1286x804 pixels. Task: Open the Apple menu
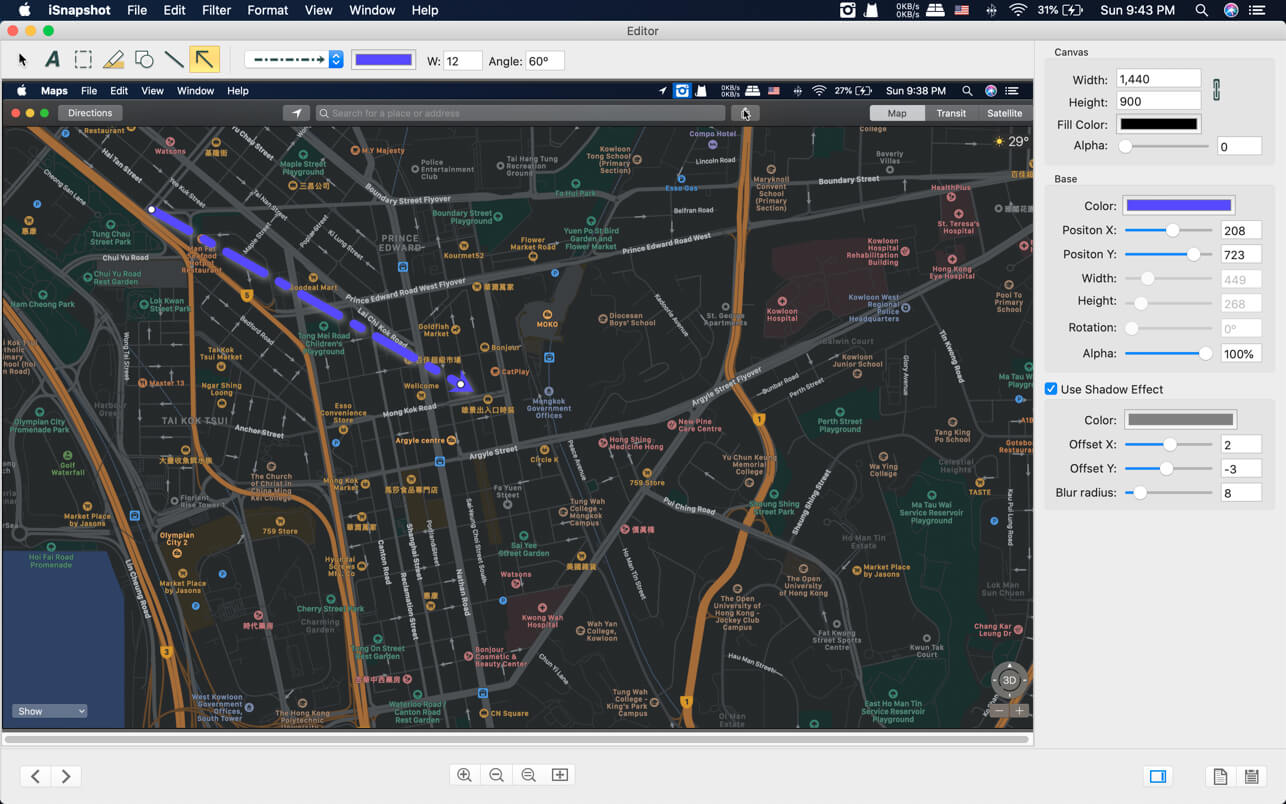pyautogui.click(x=25, y=10)
